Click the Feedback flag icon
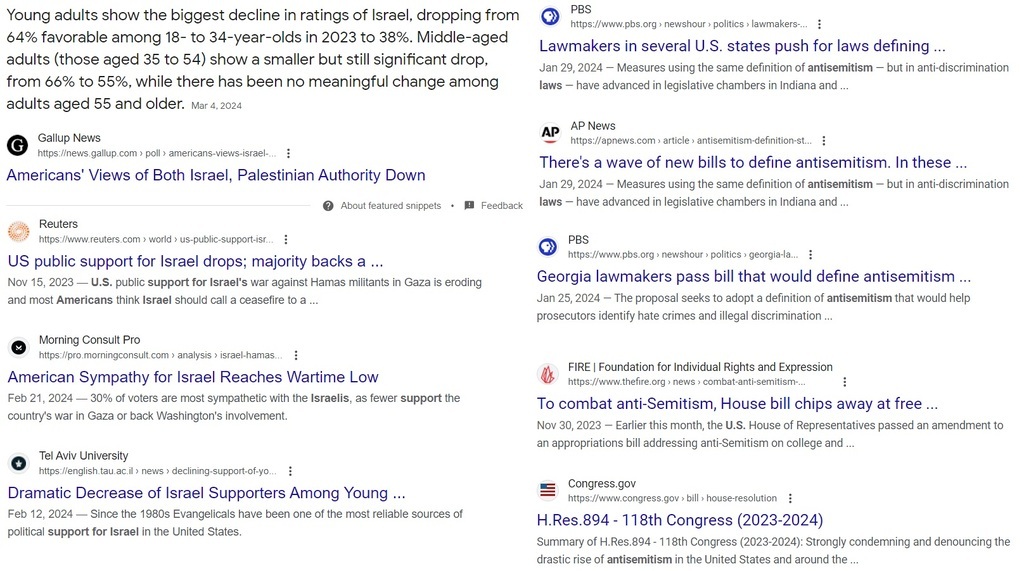1024x571 pixels. [x=469, y=206]
